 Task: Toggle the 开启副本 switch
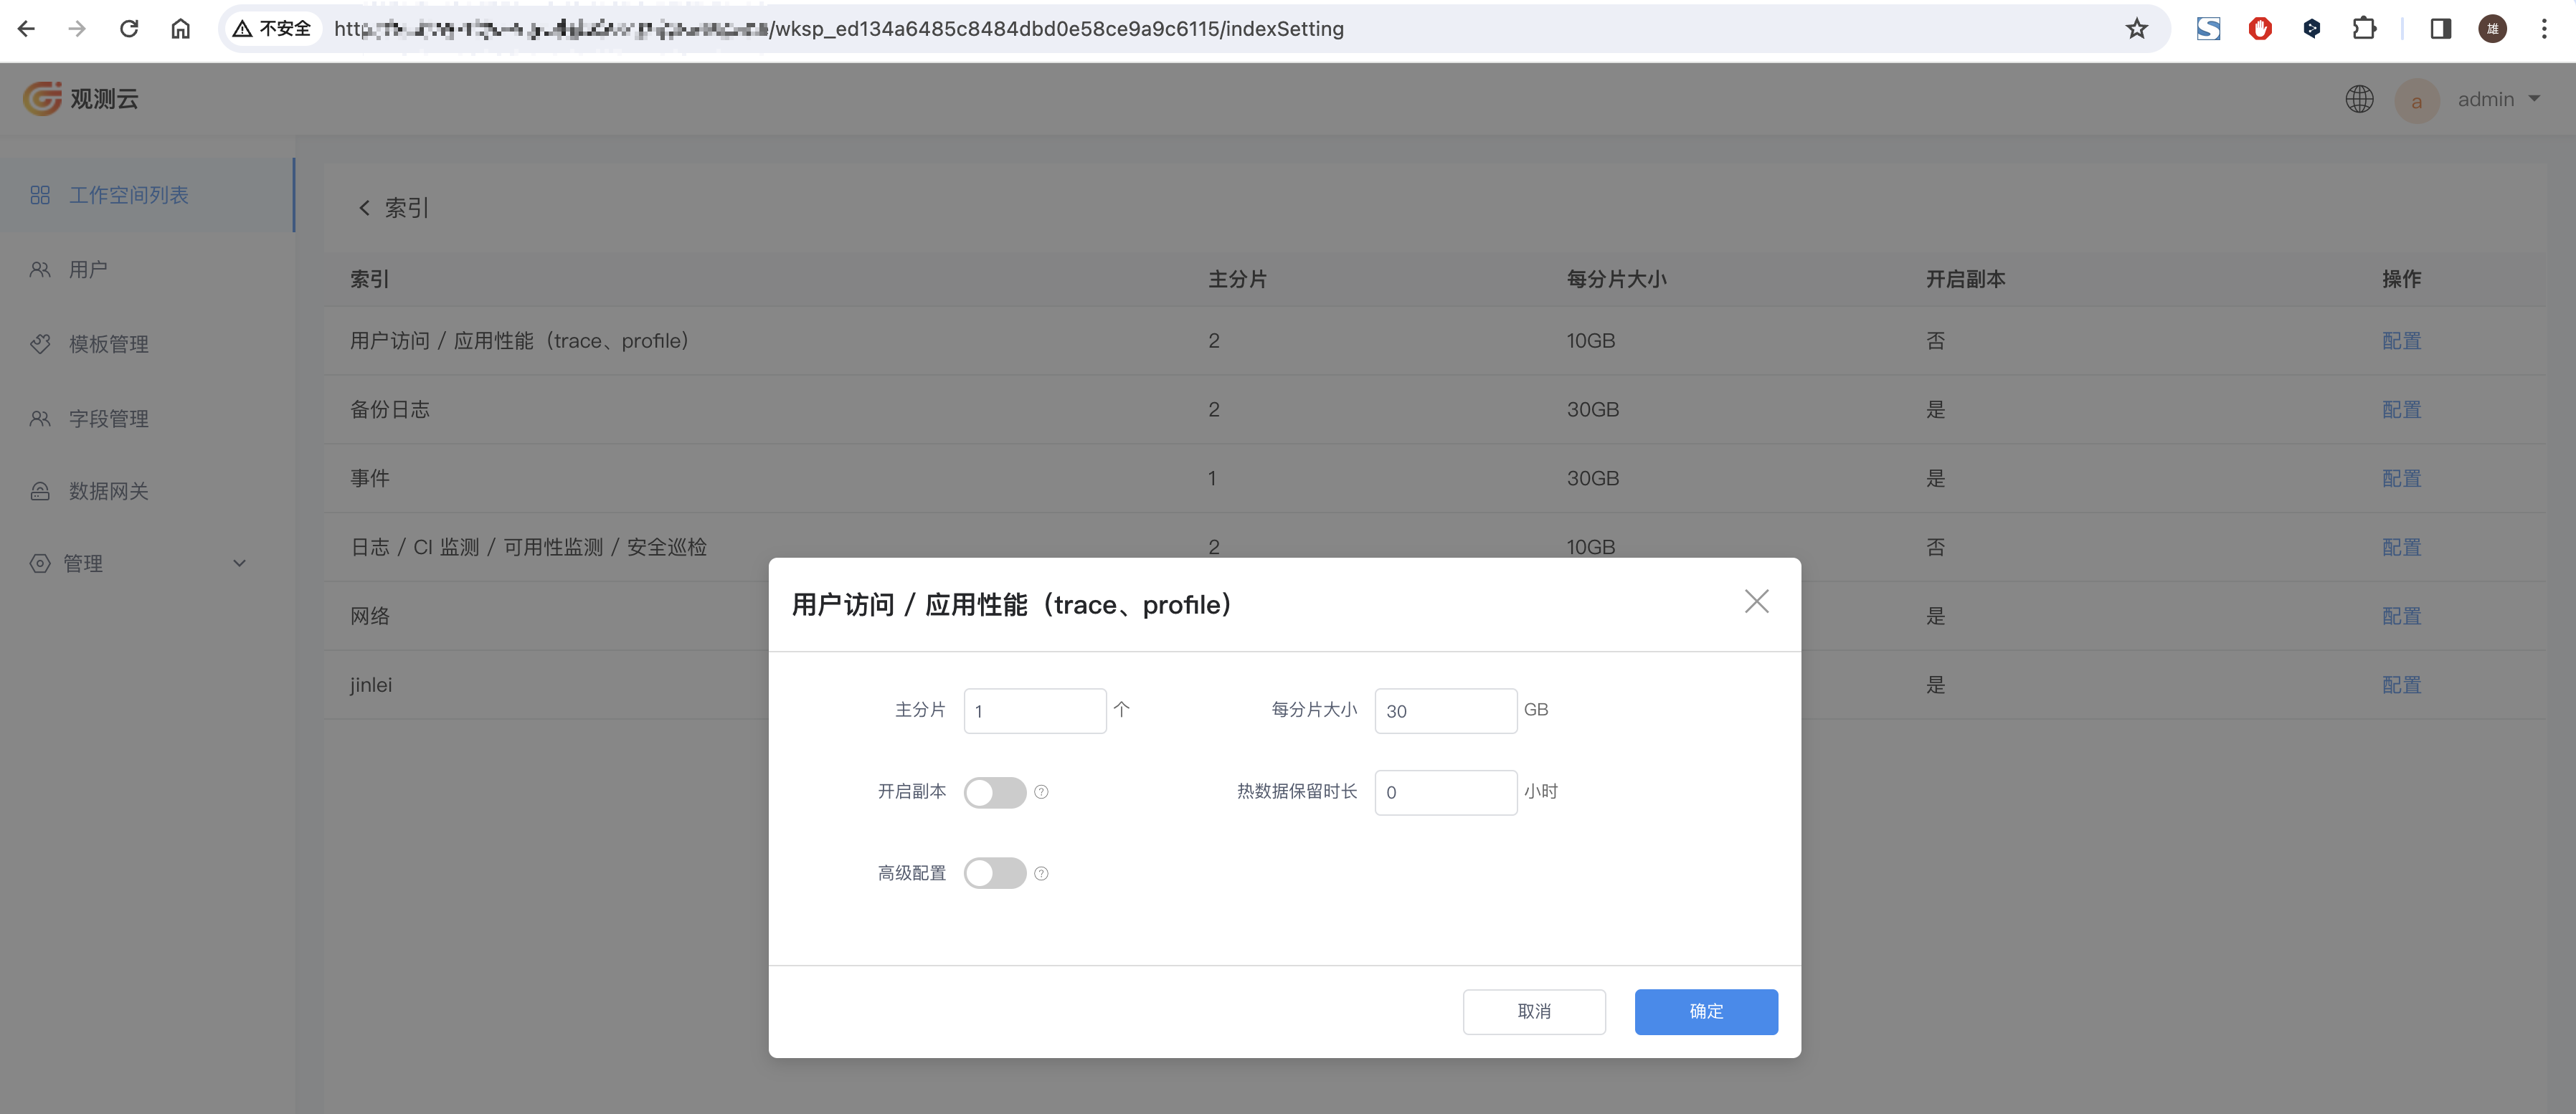tap(995, 793)
